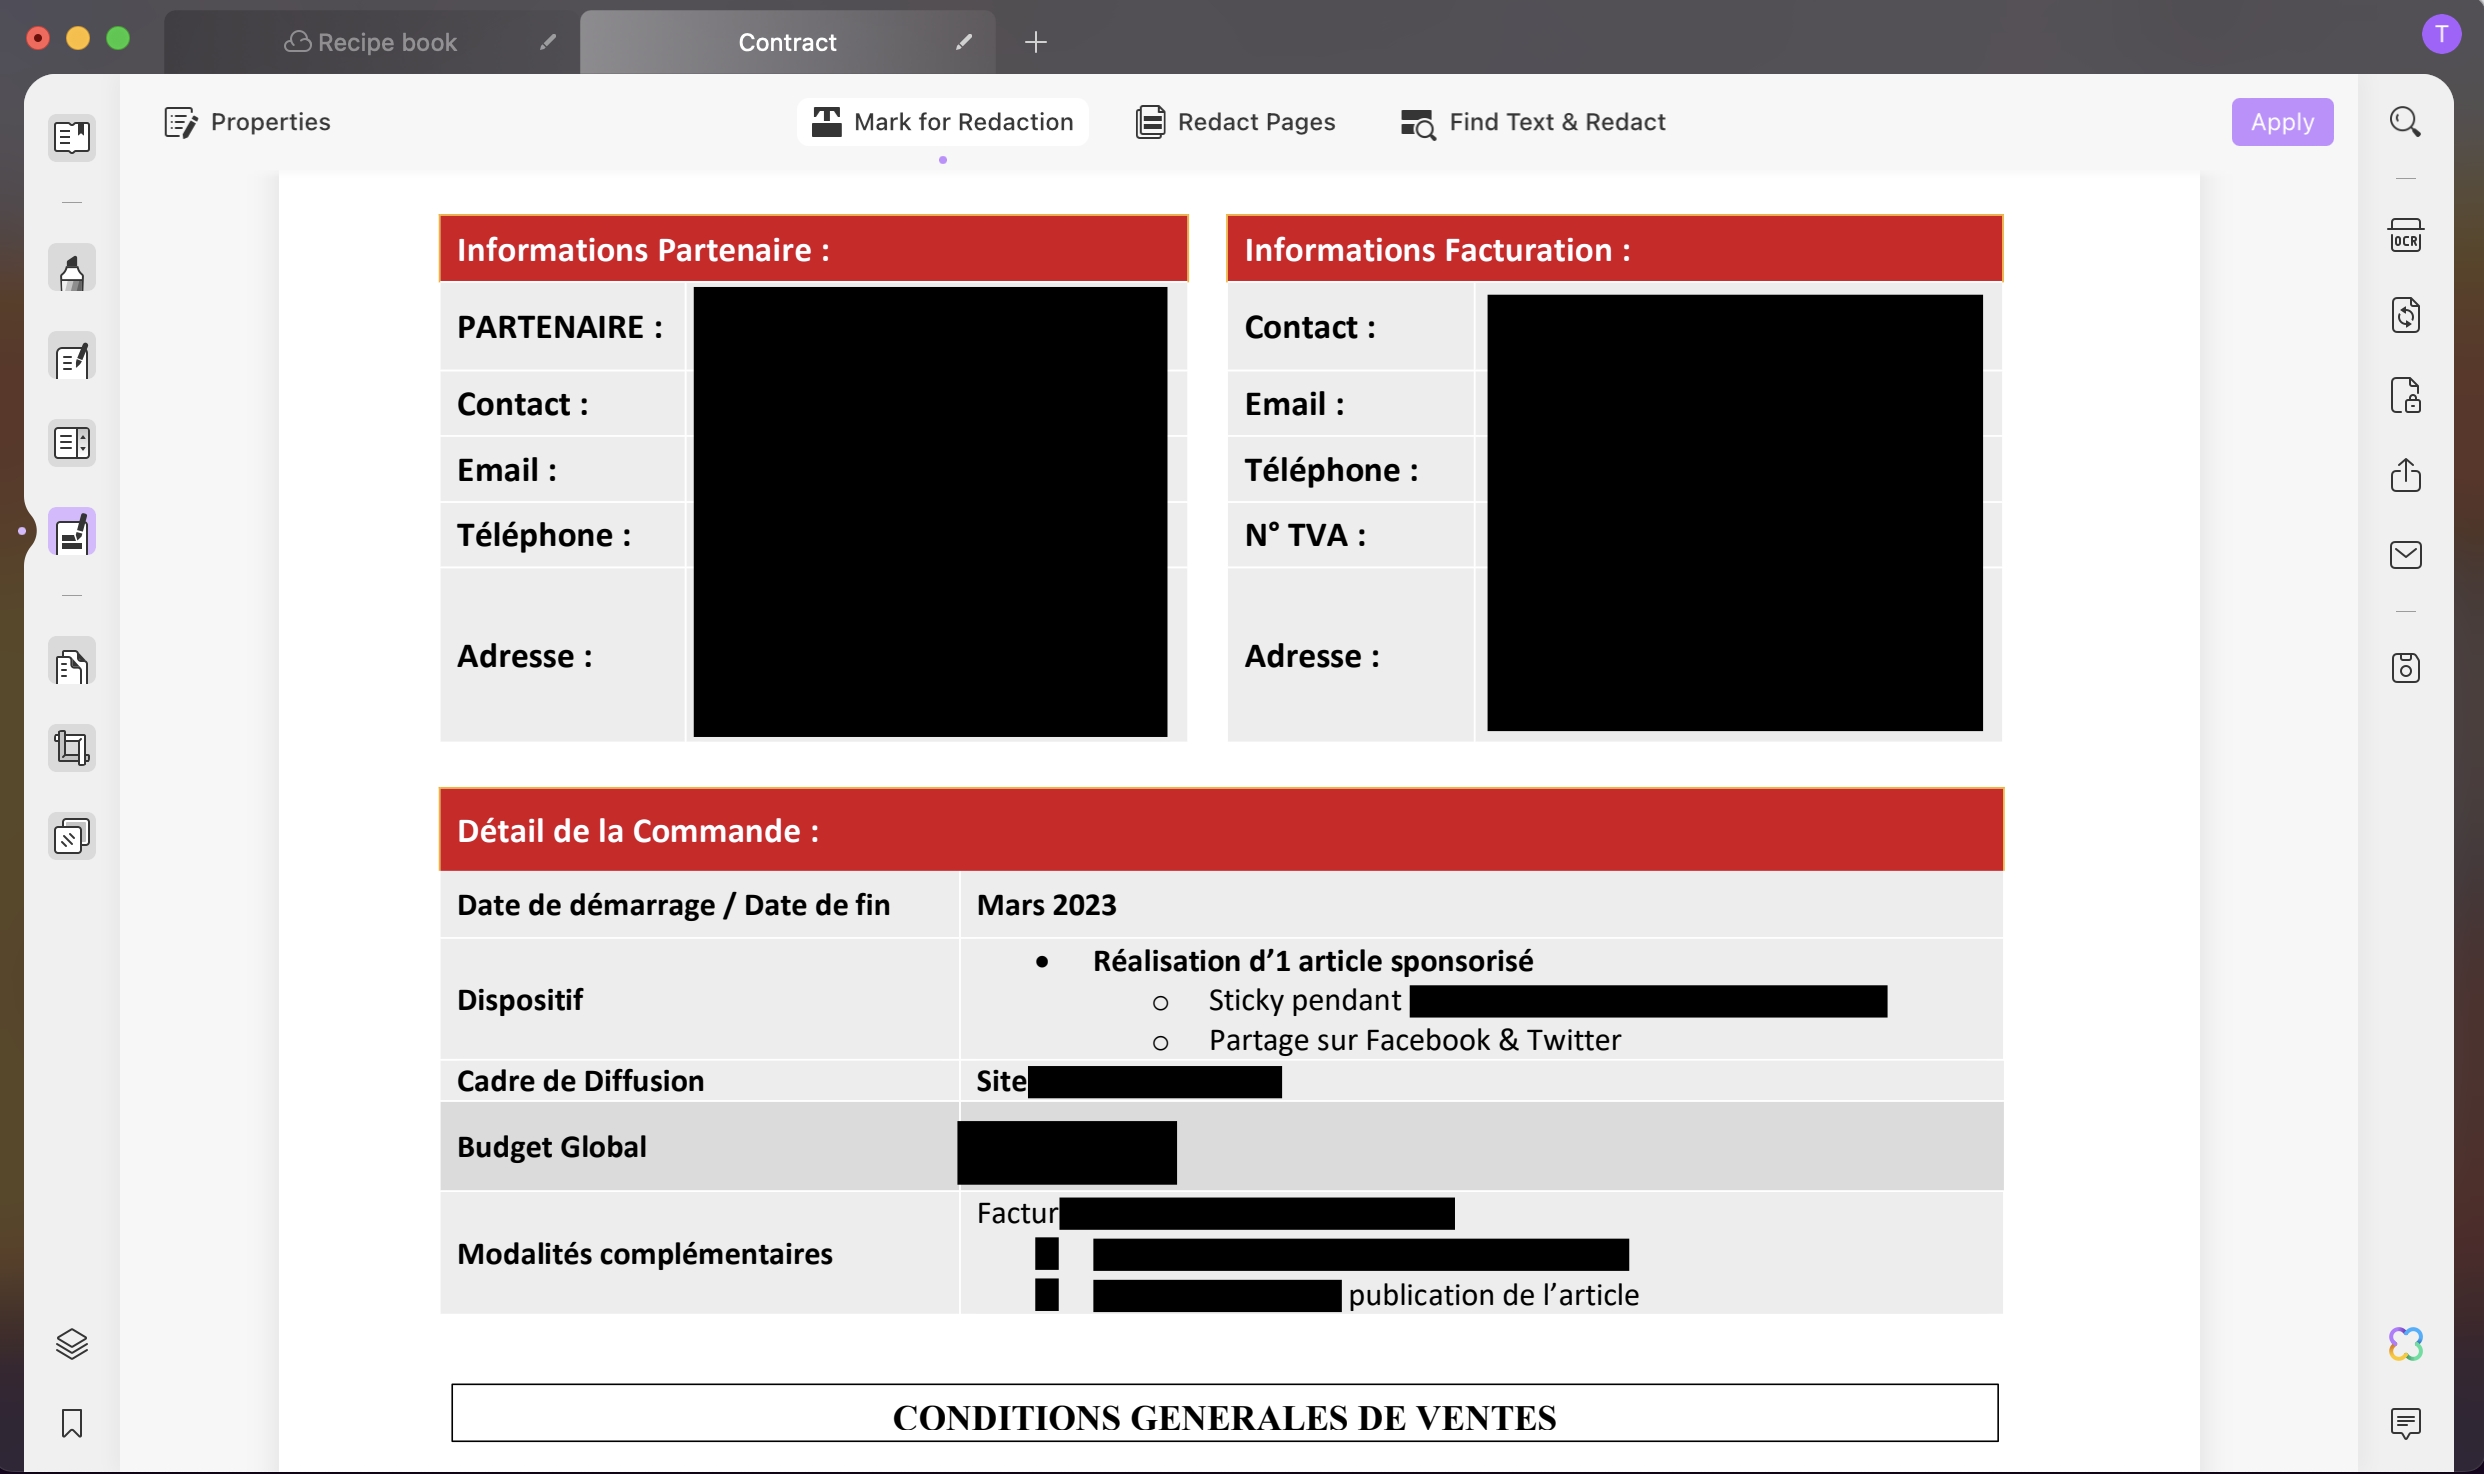
Task: Click the Redact tool sidebar icon
Action: [72, 533]
